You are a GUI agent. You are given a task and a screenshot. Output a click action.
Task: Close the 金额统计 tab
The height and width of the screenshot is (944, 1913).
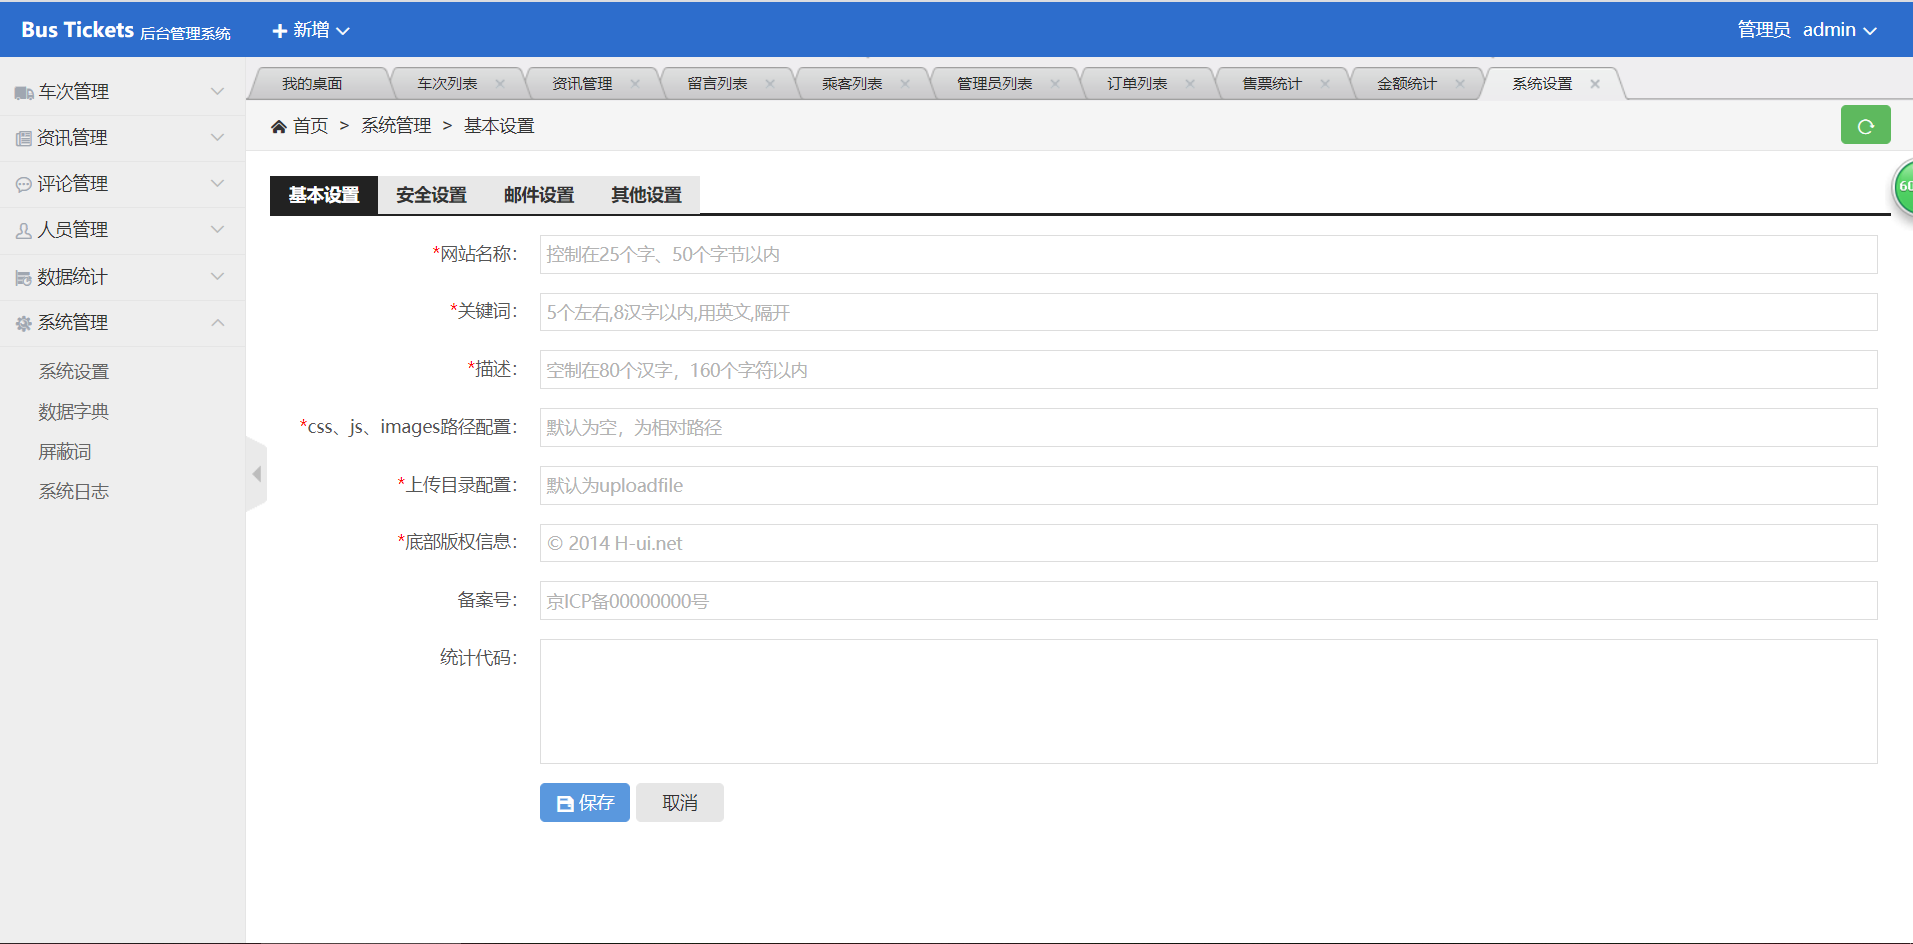1460,84
